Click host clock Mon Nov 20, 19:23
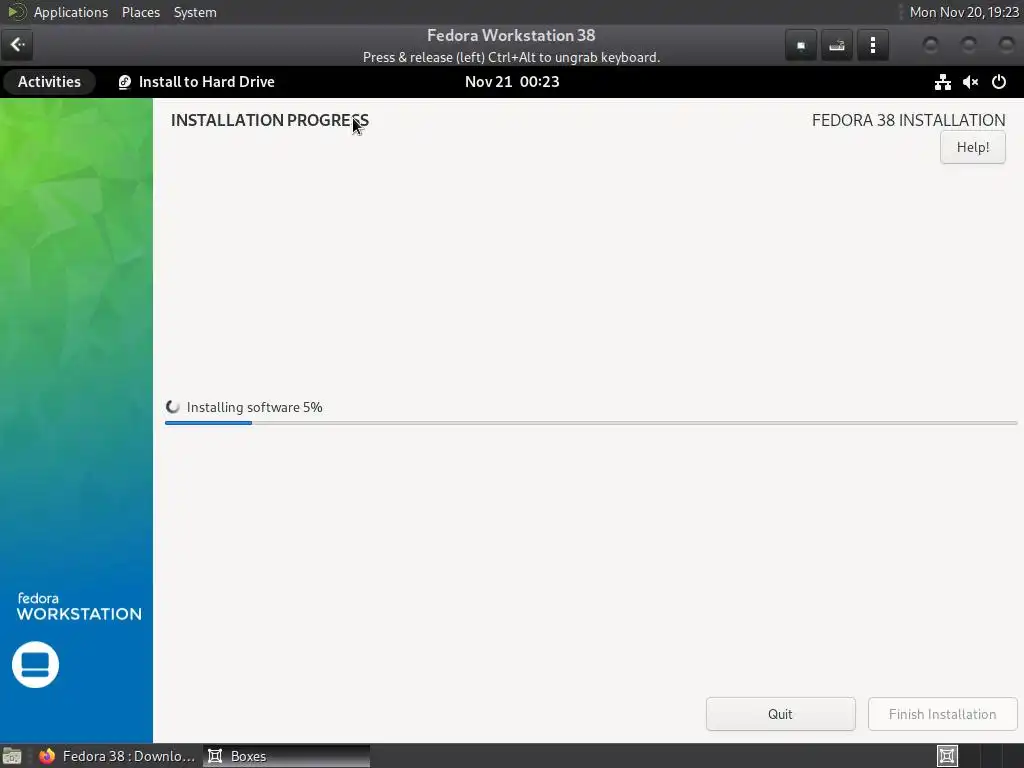The image size is (1024, 768). tap(964, 12)
